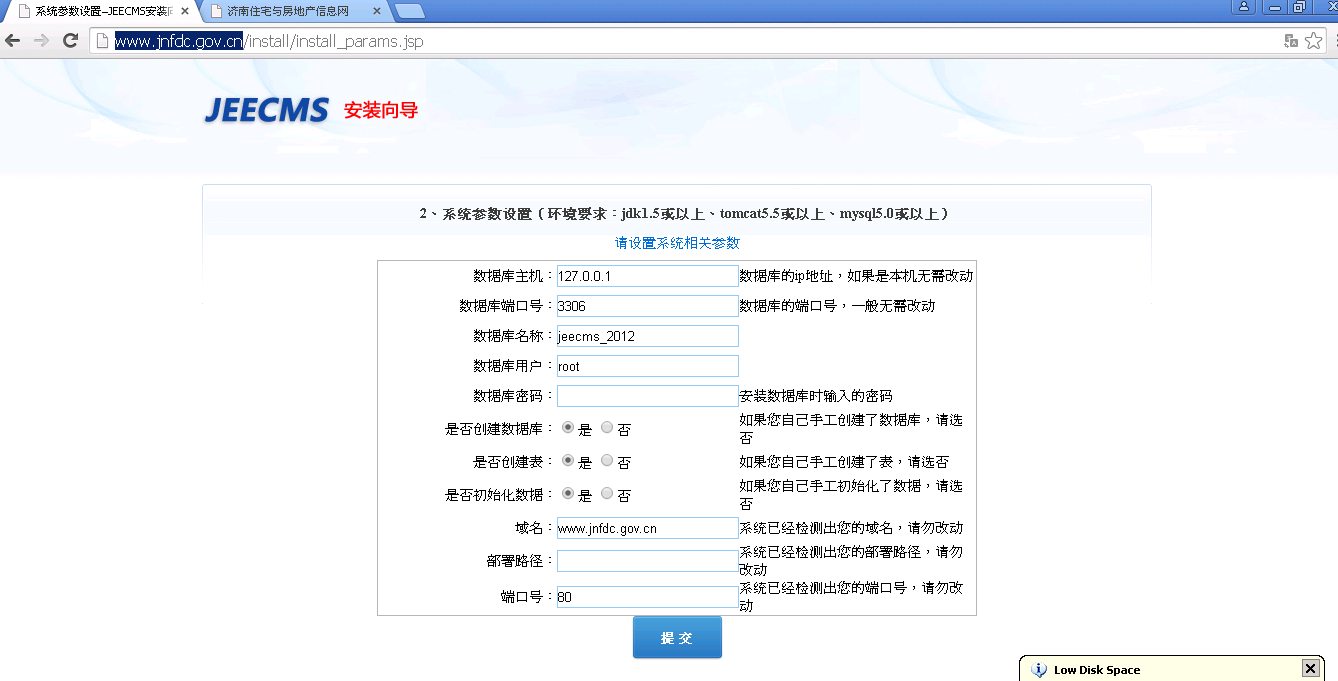Open browser user profile icon in title bar
This screenshot has height=681, width=1338.
tap(1243, 7)
